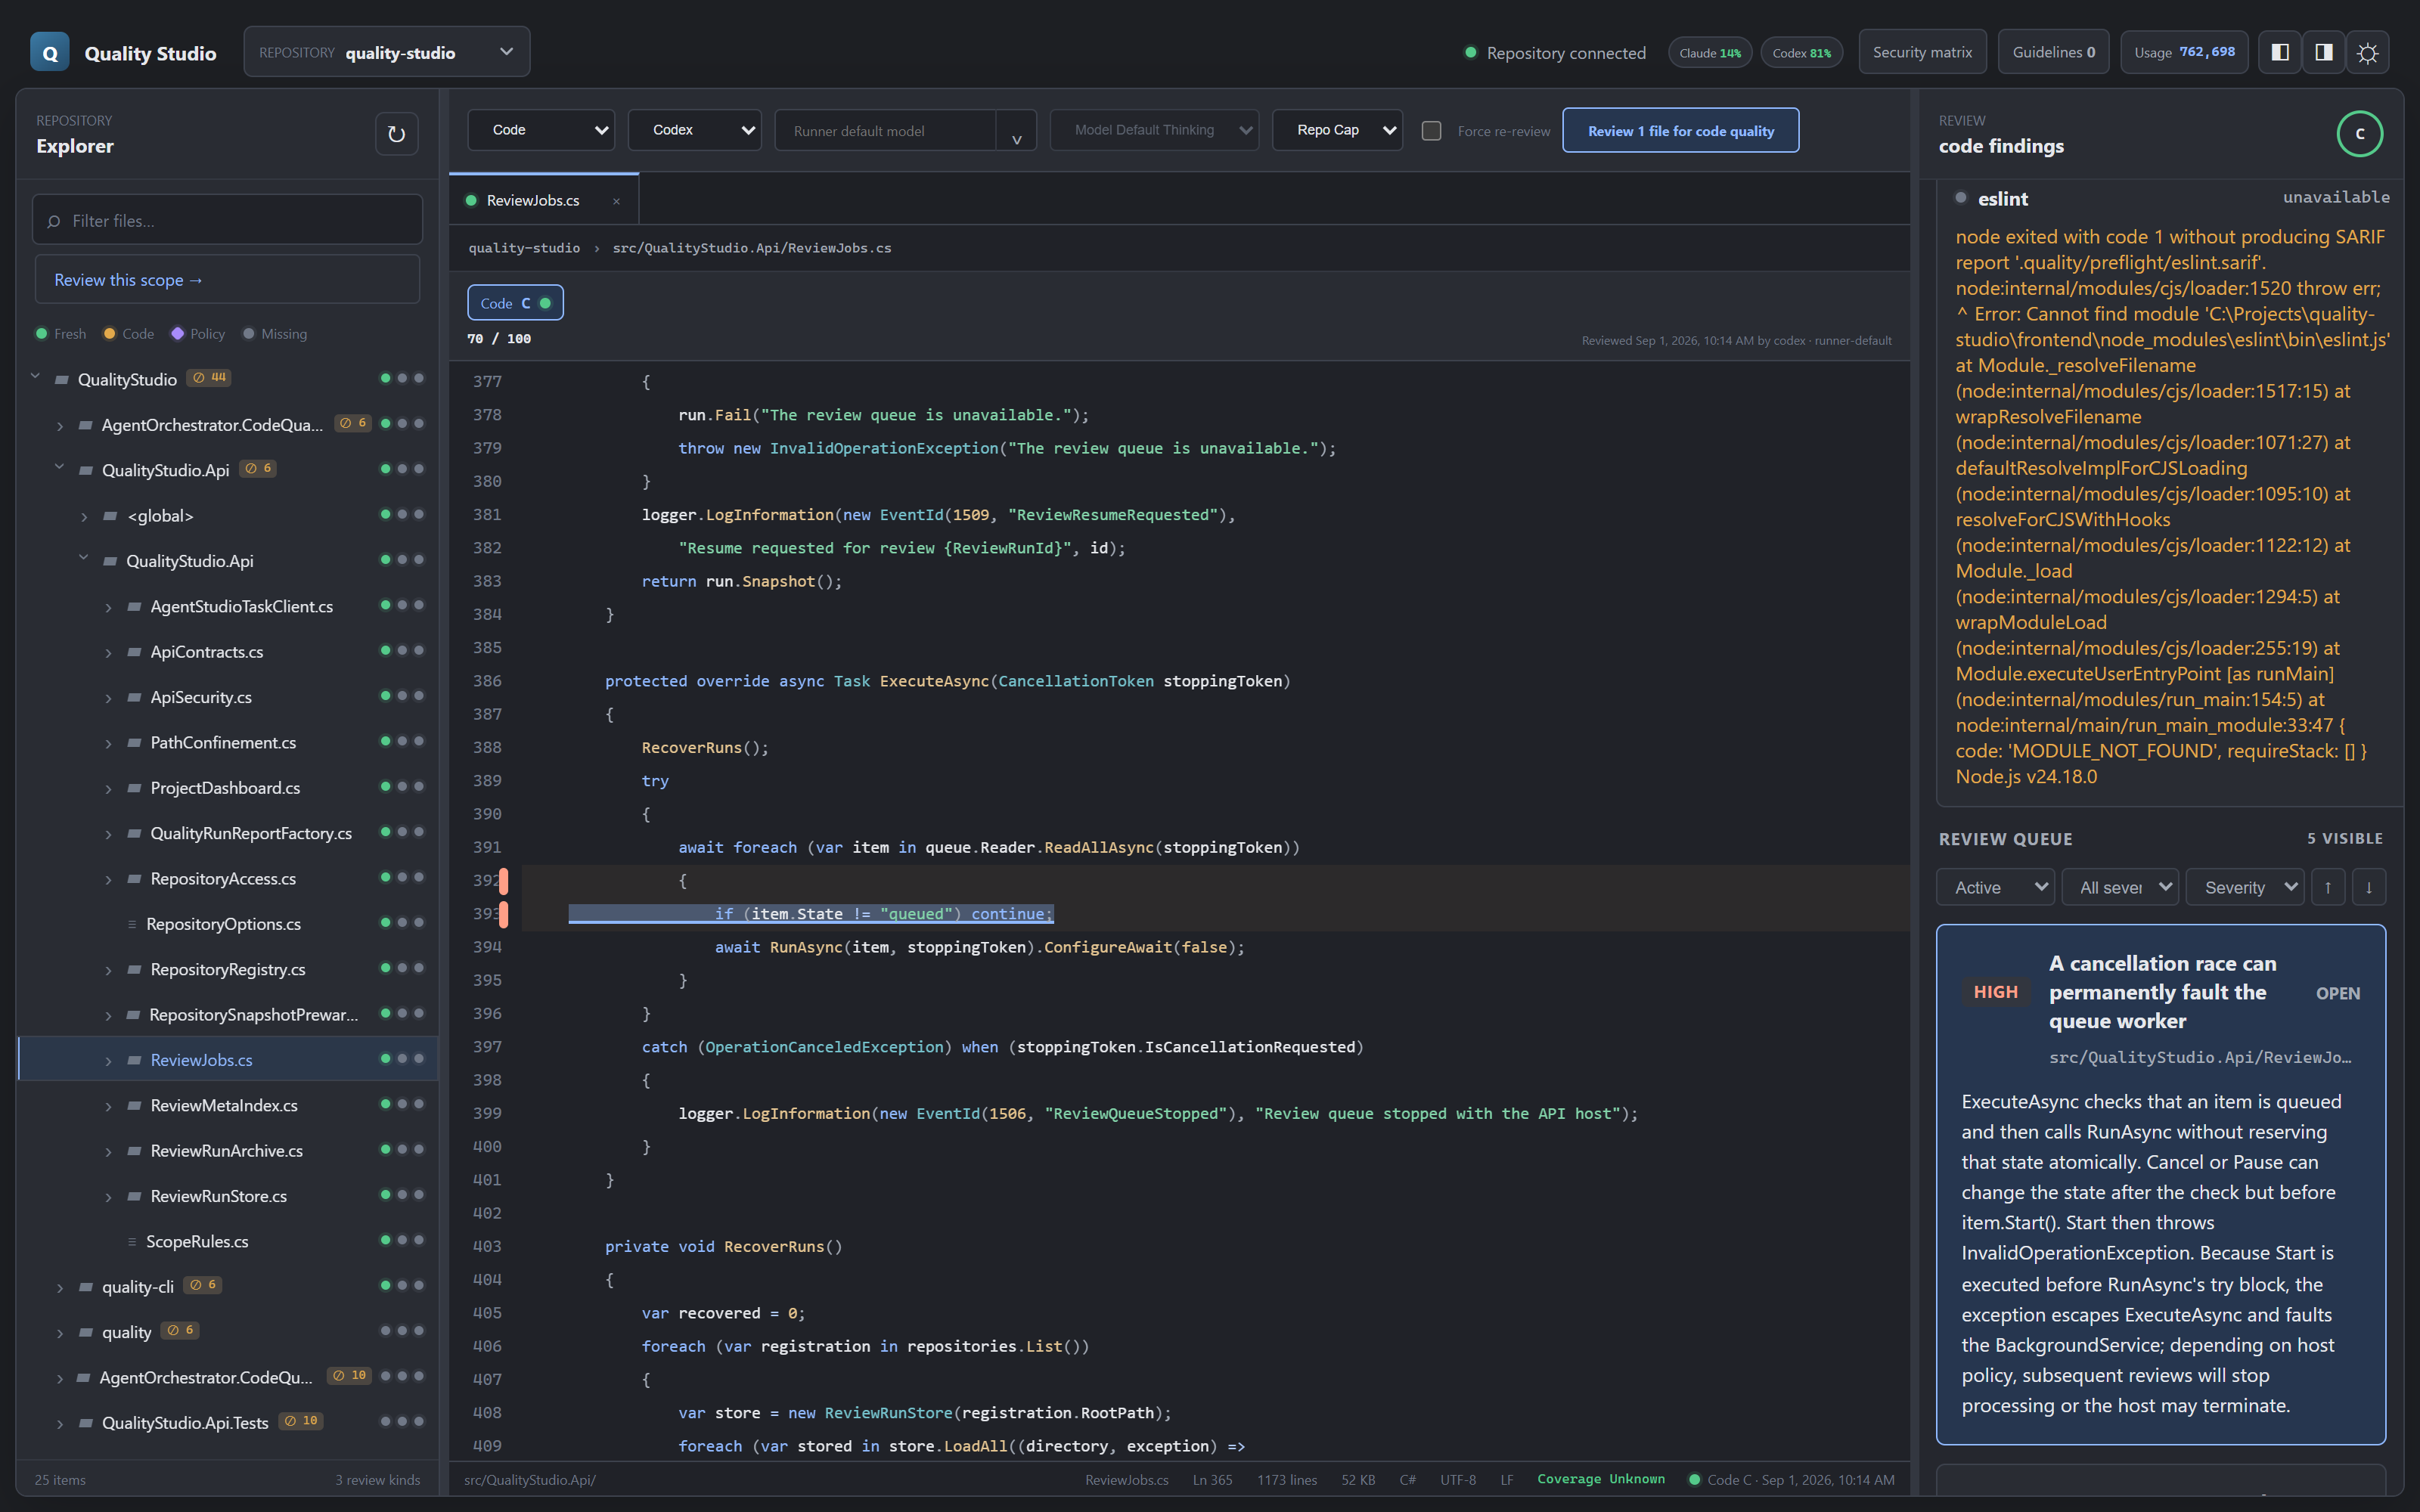Click Review 1 file for code quality
The height and width of the screenshot is (1512, 2420).
tap(1680, 131)
